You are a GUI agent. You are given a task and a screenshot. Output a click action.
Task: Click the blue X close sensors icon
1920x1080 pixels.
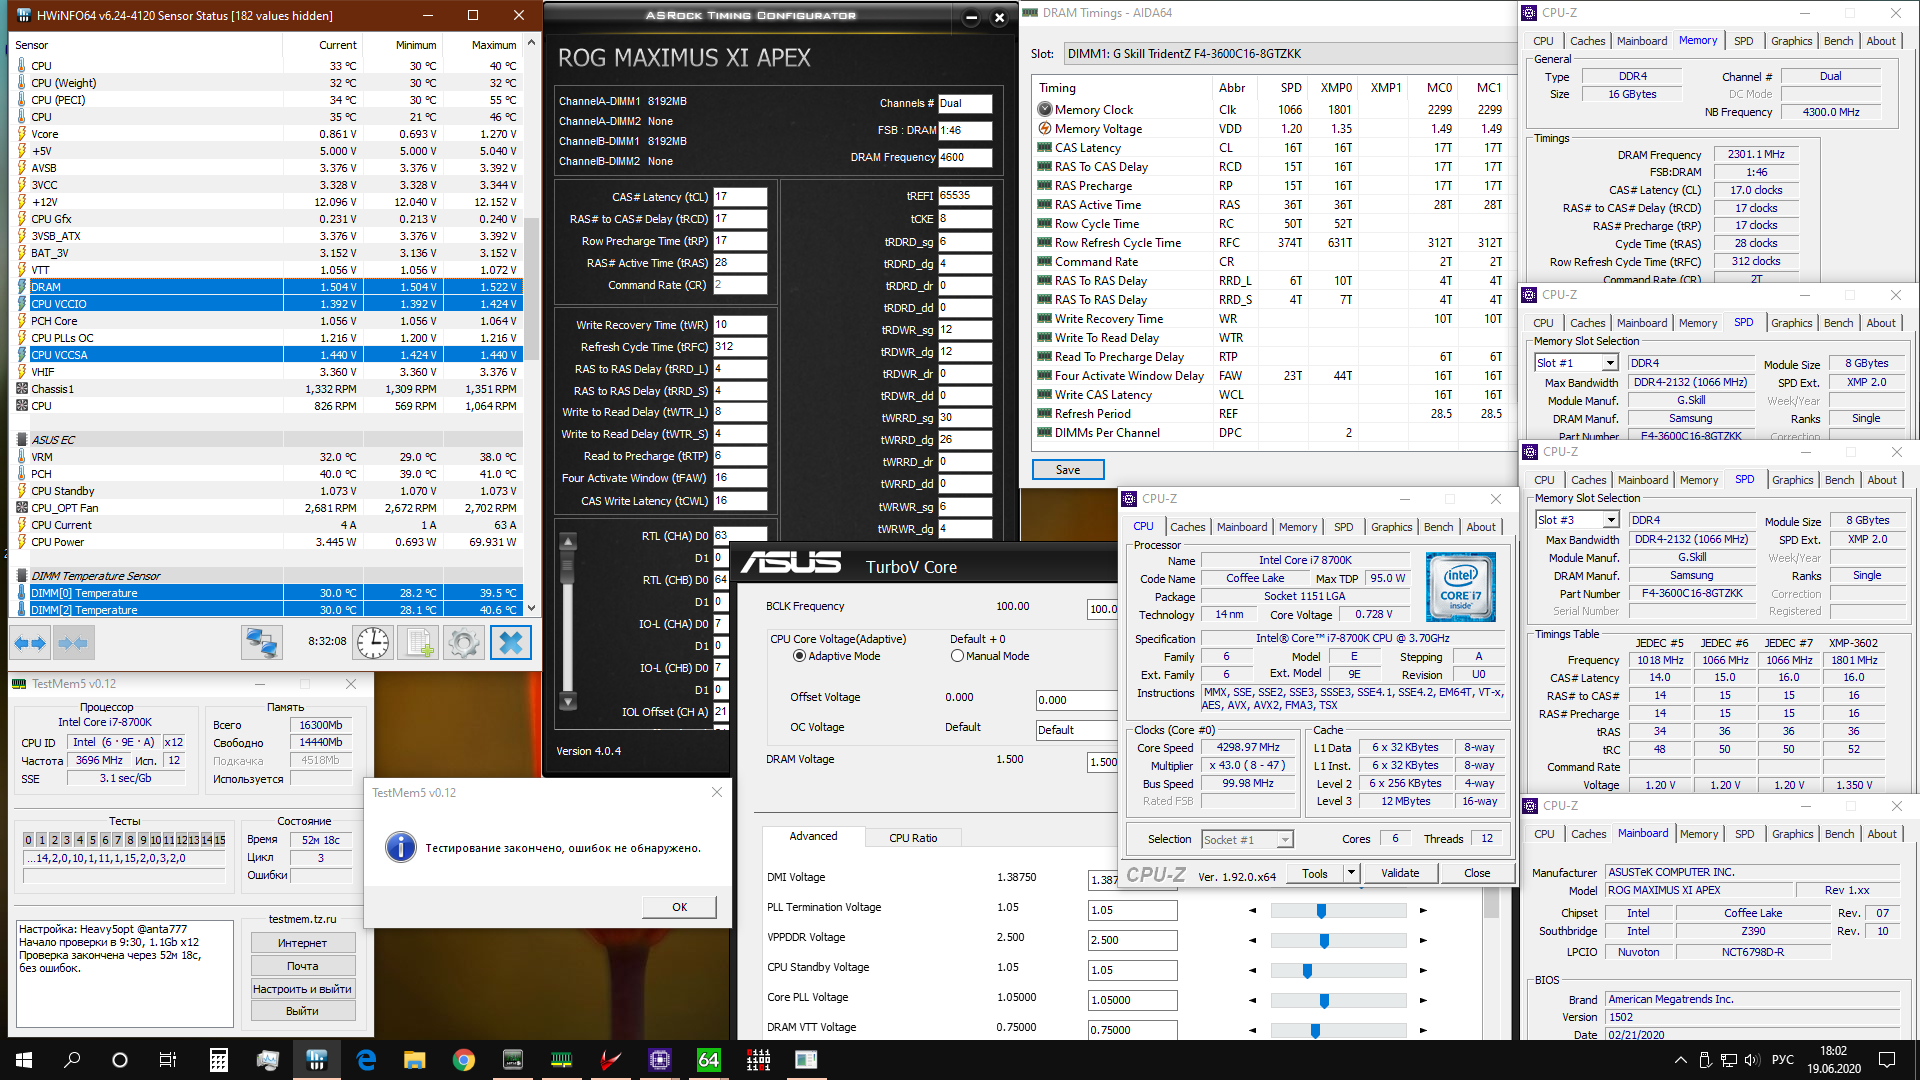[x=510, y=643]
